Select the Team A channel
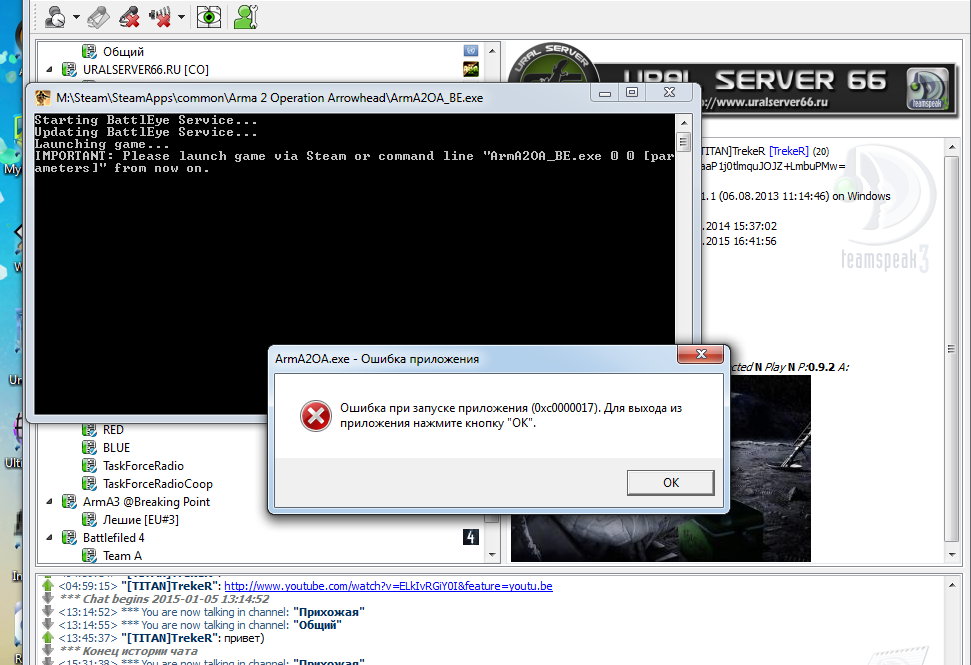 point(122,555)
